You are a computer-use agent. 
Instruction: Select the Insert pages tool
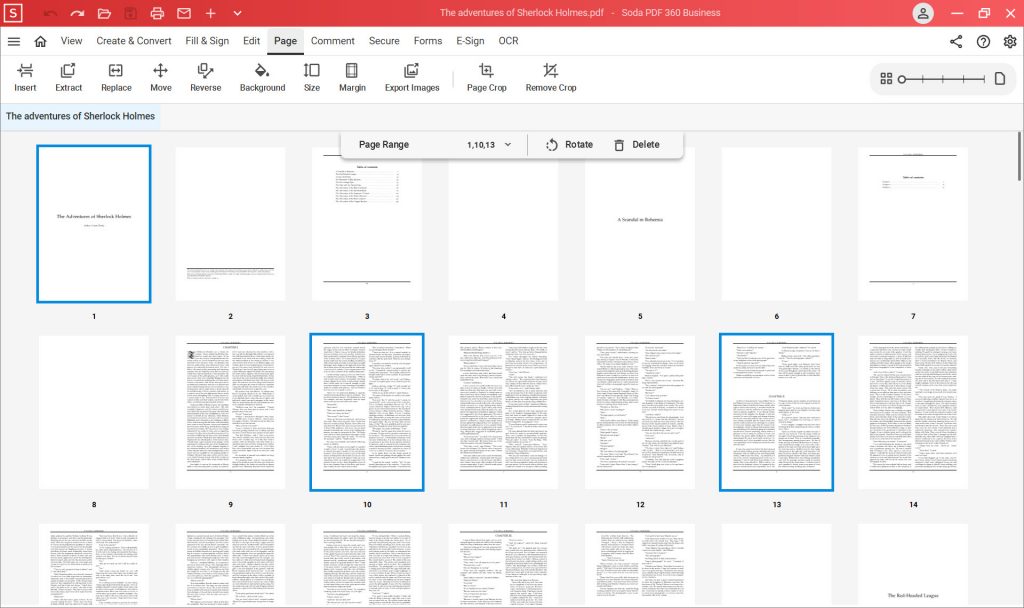25,78
